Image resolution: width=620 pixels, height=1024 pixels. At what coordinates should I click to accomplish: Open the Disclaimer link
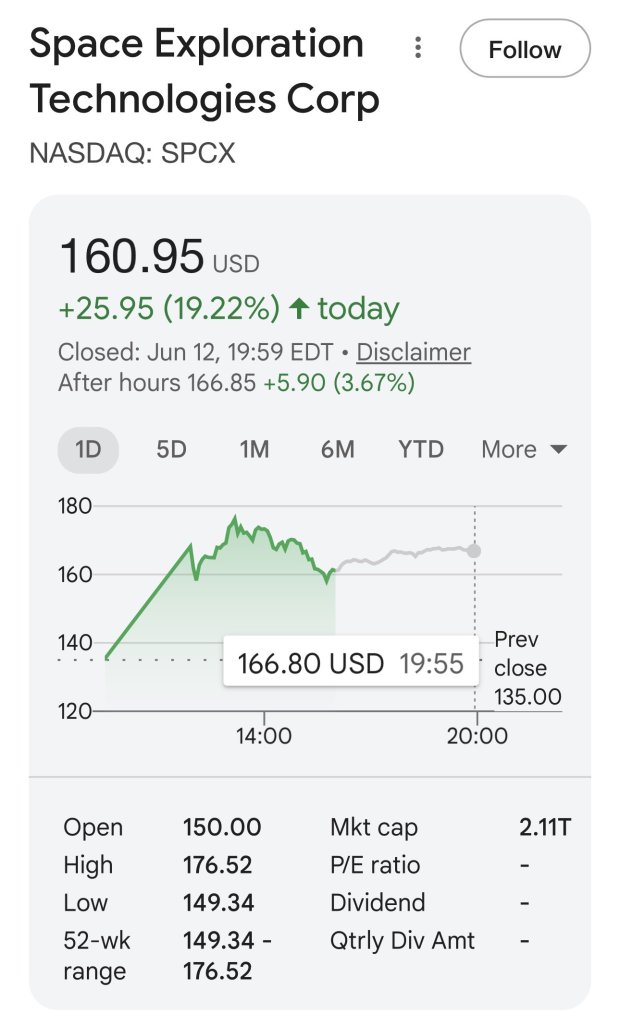[x=414, y=352]
